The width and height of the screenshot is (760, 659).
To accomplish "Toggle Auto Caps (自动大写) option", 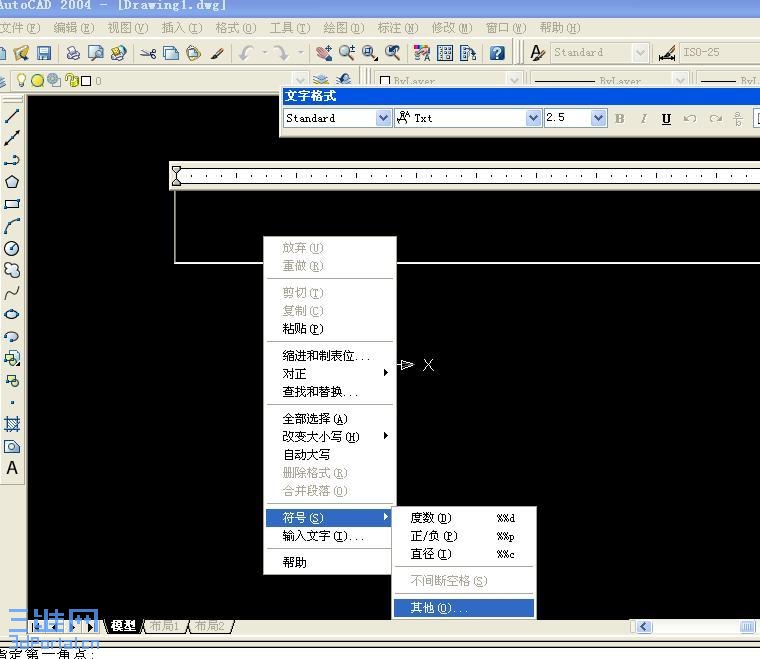I will click(306, 455).
